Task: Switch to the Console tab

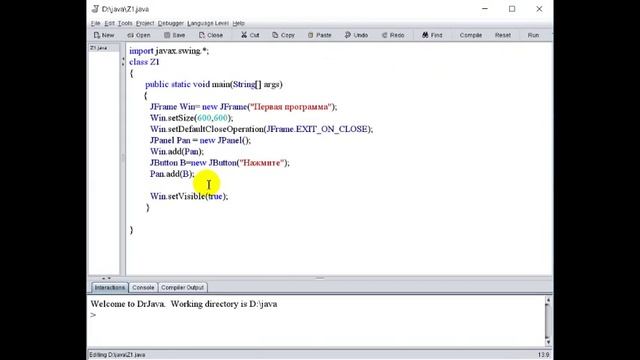Action: click(x=143, y=287)
